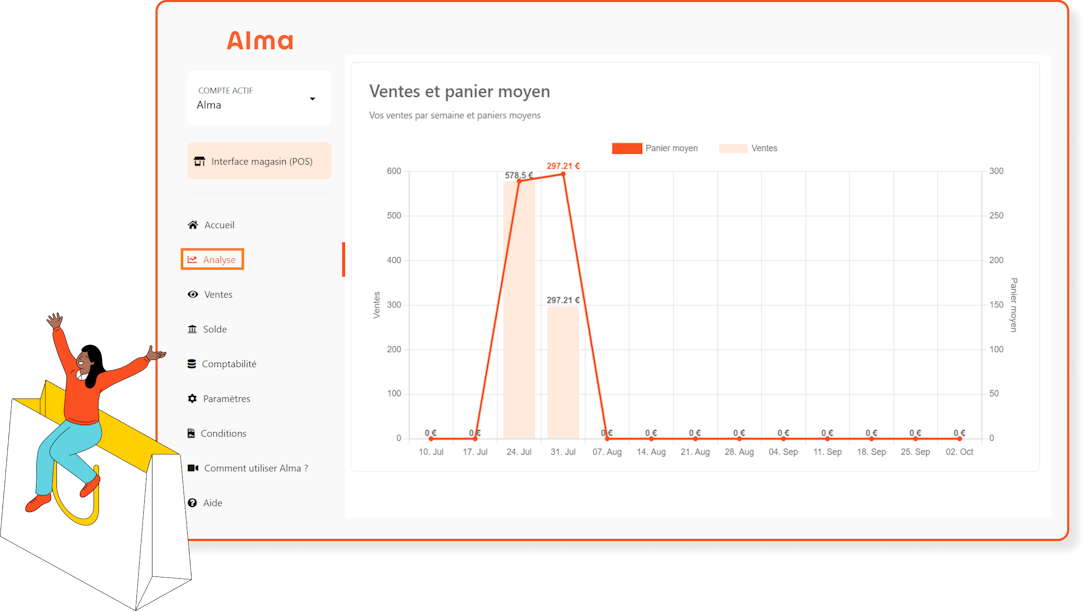The width and height of the screenshot is (1088, 611).
Task: Click the Ventes et panier moyen title
Action: (459, 92)
